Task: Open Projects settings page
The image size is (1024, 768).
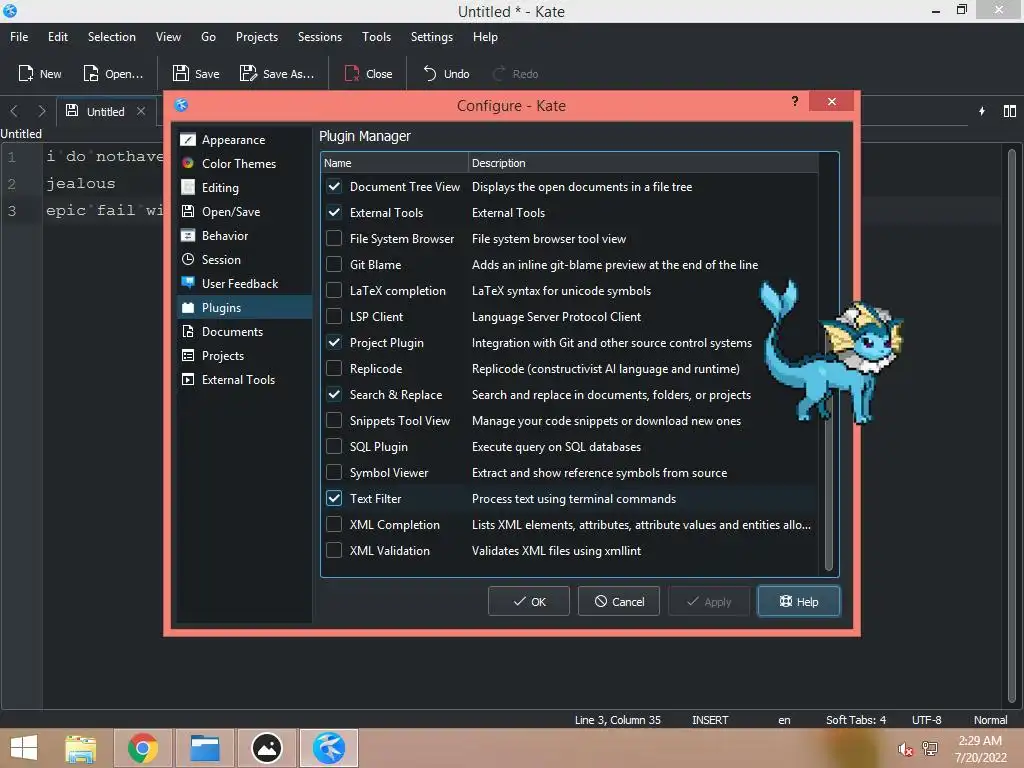Action: click(244, 356)
